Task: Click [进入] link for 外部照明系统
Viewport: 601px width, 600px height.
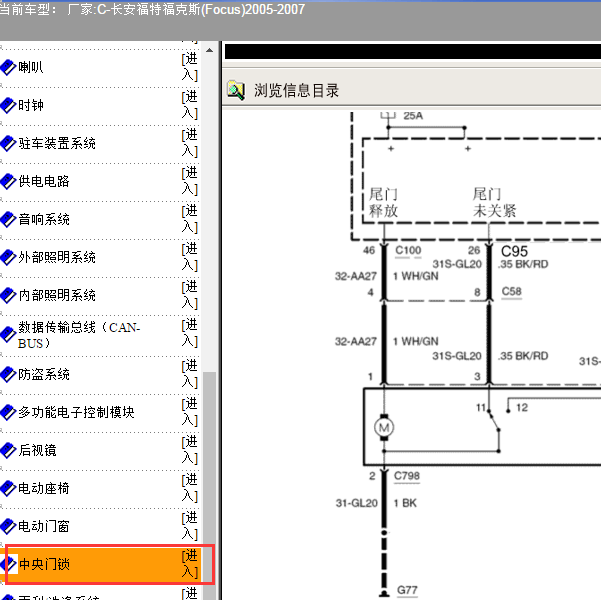Action: coord(190,257)
